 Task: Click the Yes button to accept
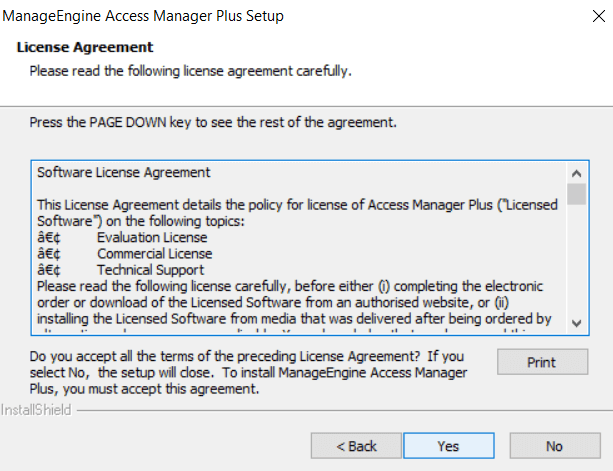449,446
